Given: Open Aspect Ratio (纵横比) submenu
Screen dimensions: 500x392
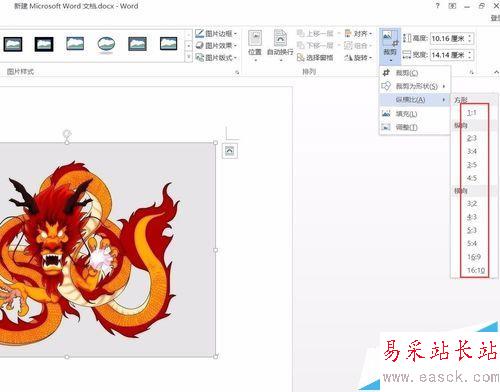Looking at the screenshot, I should (x=415, y=100).
